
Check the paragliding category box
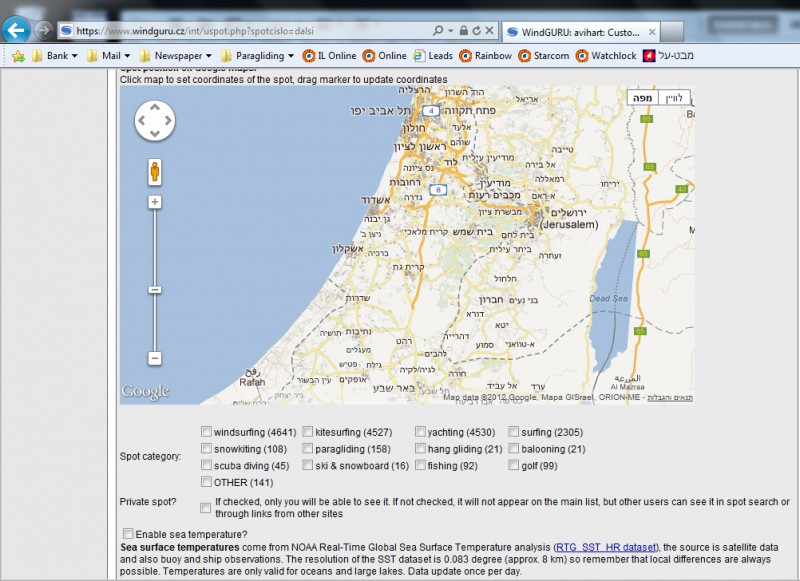coord(308,449)
